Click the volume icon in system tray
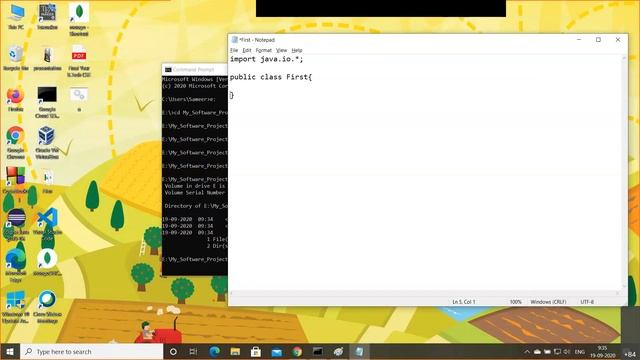Screen dimensions: 640x360 [x=567, y=351]
